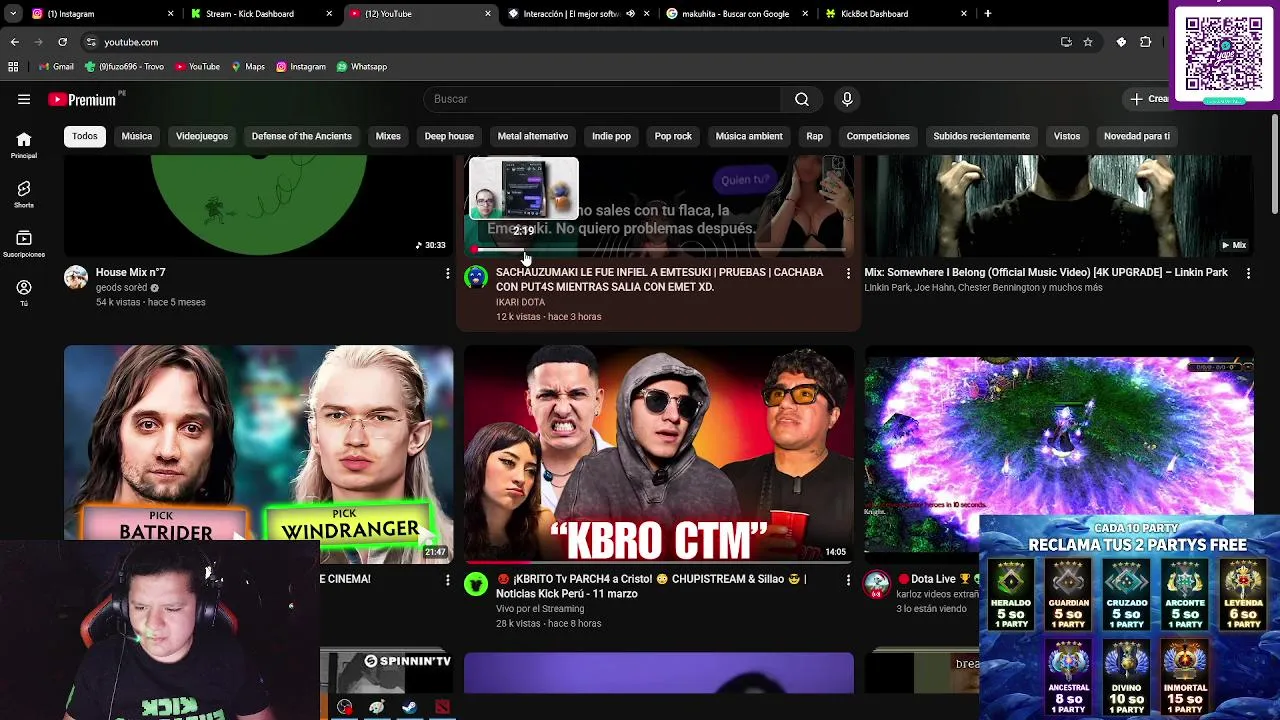
Task: Open options menu for Linkin Park mix
Action: [1248, 273]
